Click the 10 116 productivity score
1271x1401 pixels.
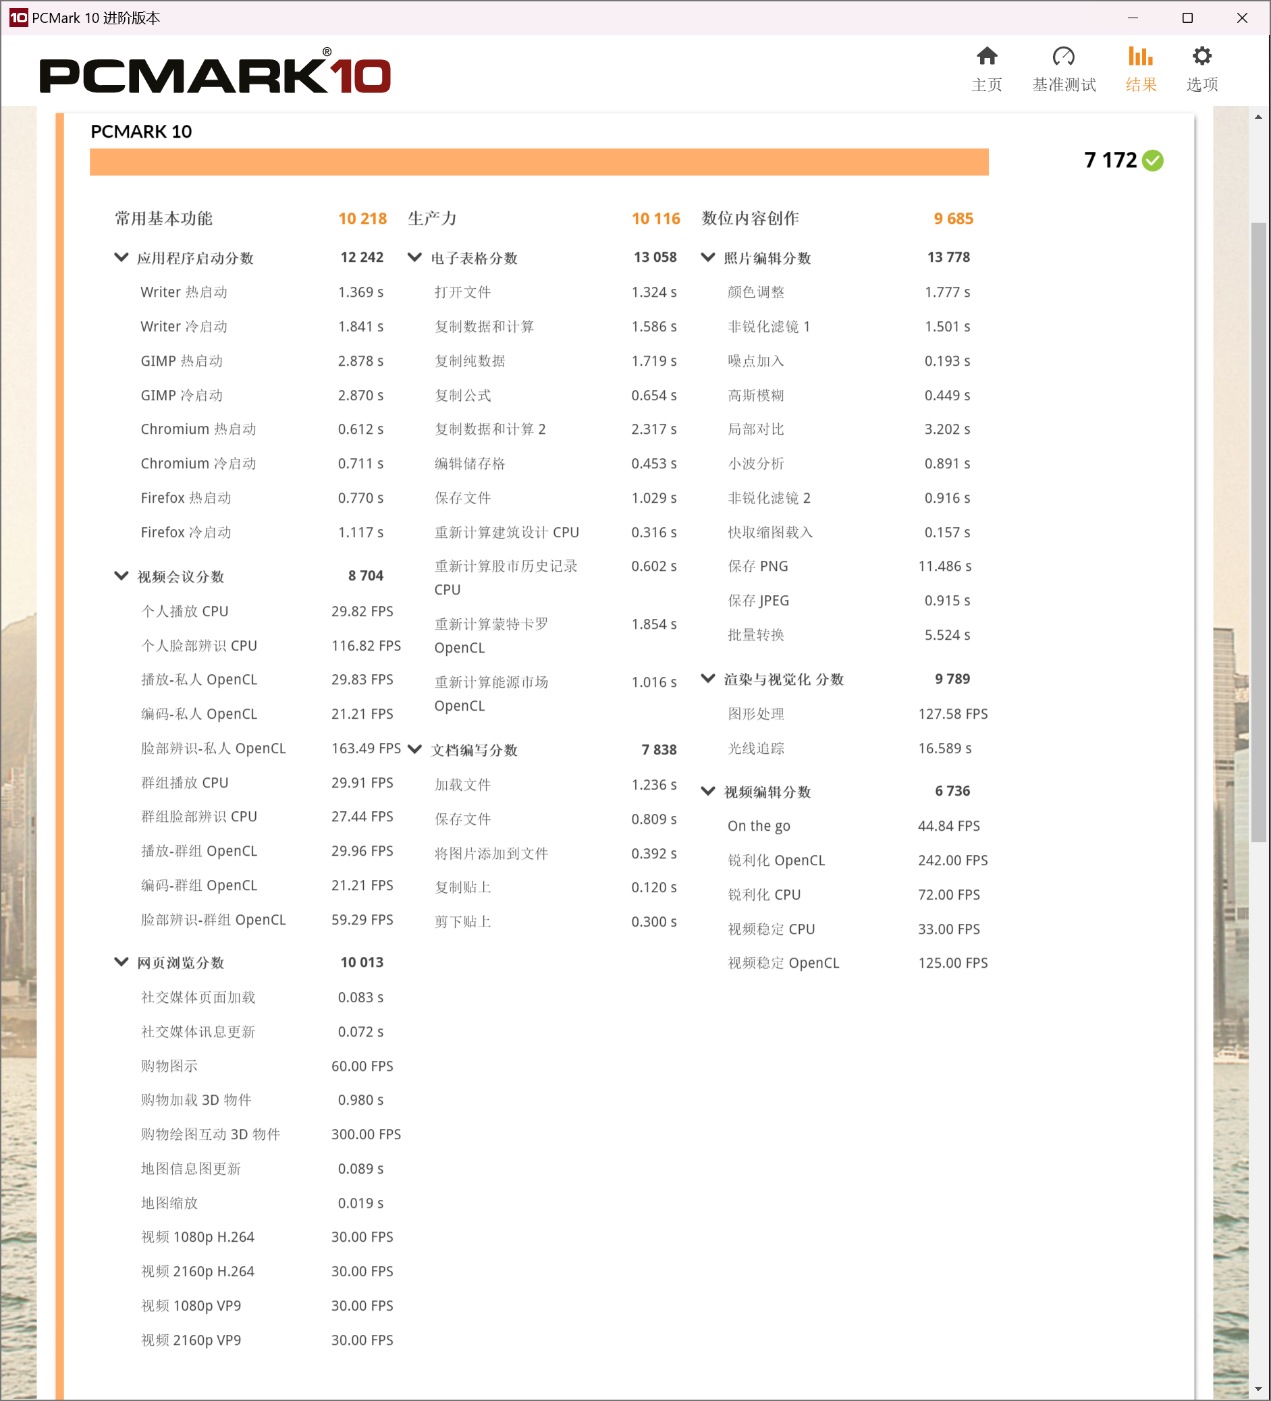click(x=656, y=219)
